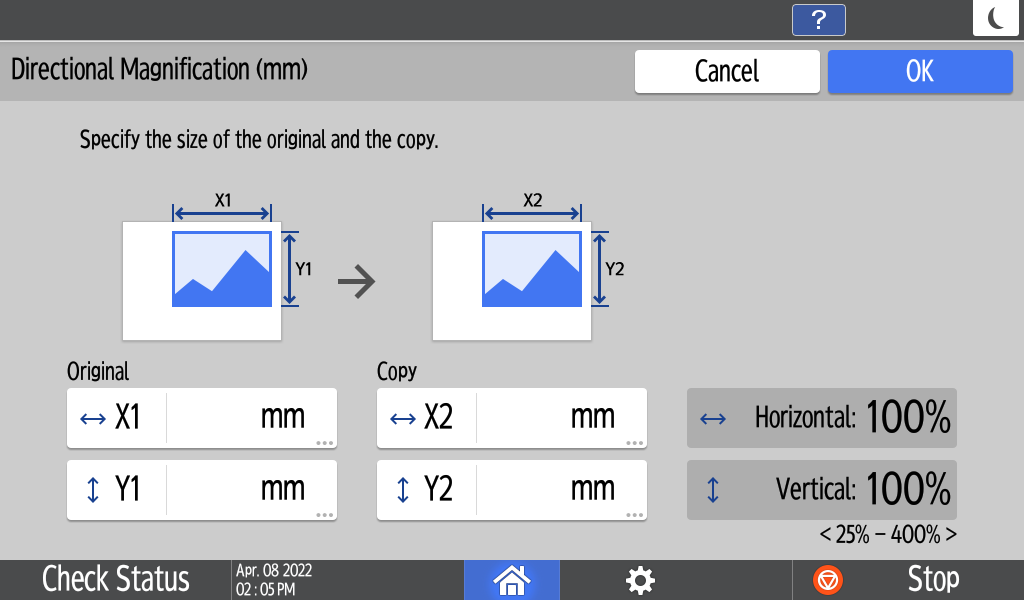Open Check Status in the bottom bar

(115, 579)
